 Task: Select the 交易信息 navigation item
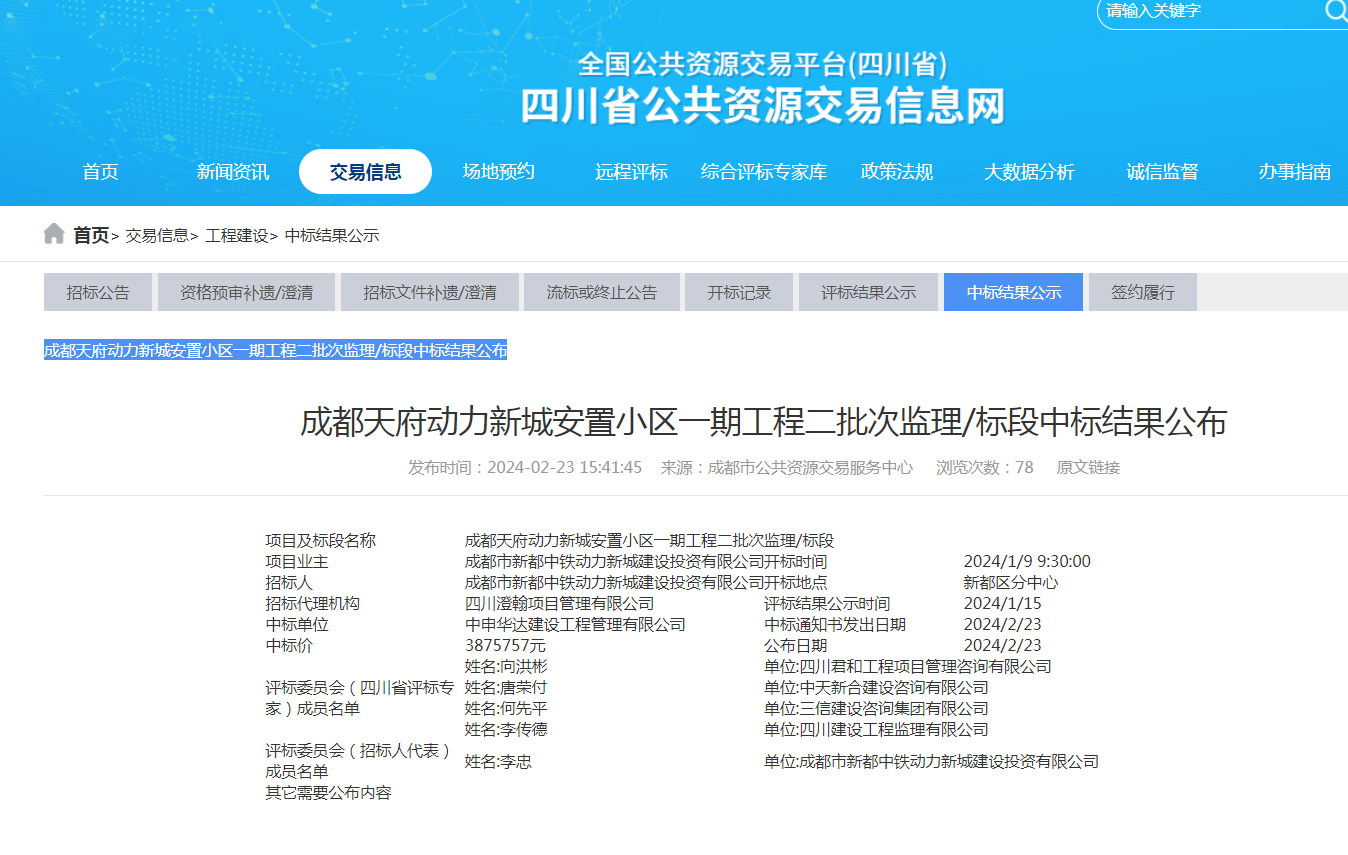coord(365,172)
